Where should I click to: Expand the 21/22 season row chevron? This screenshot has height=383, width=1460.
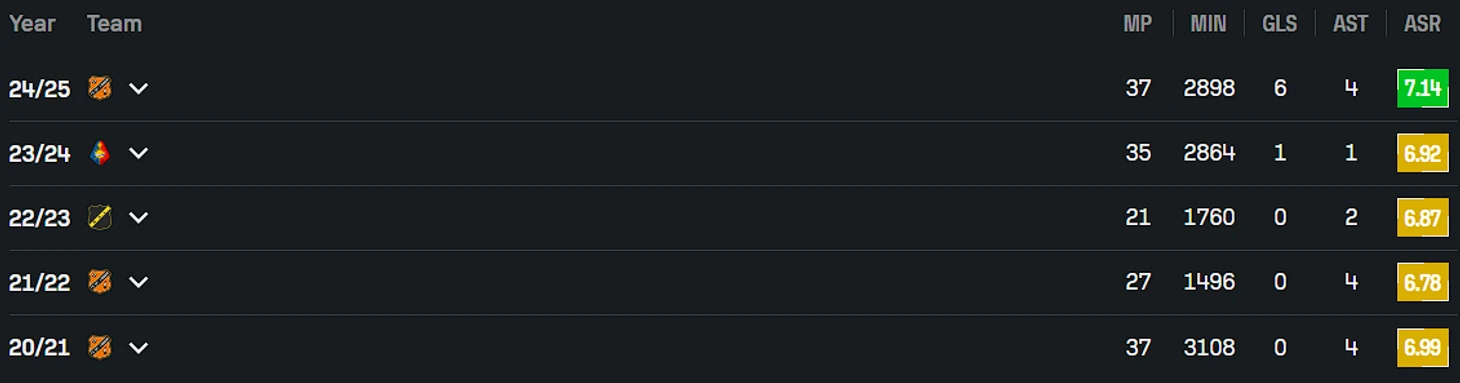point(138,282)
